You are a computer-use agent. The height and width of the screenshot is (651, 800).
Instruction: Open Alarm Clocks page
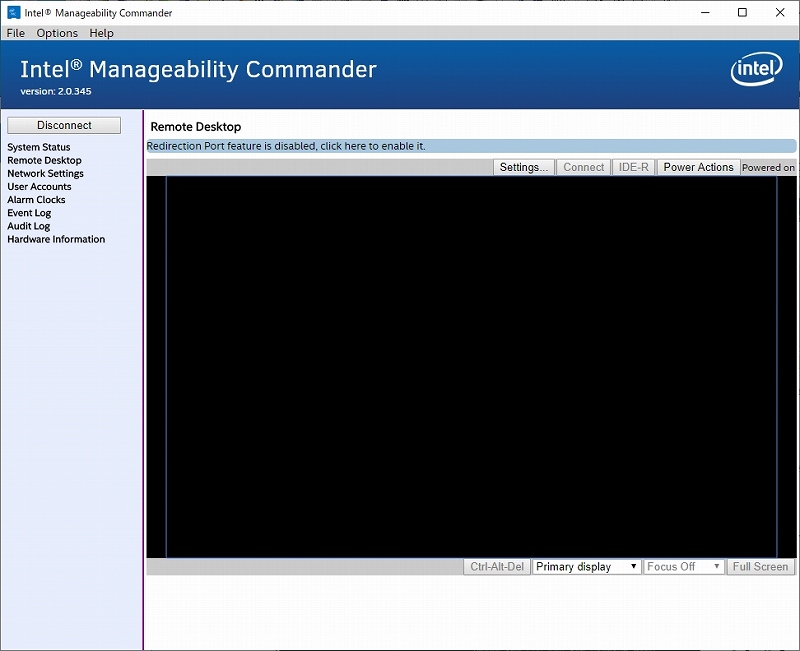[36, 199]
